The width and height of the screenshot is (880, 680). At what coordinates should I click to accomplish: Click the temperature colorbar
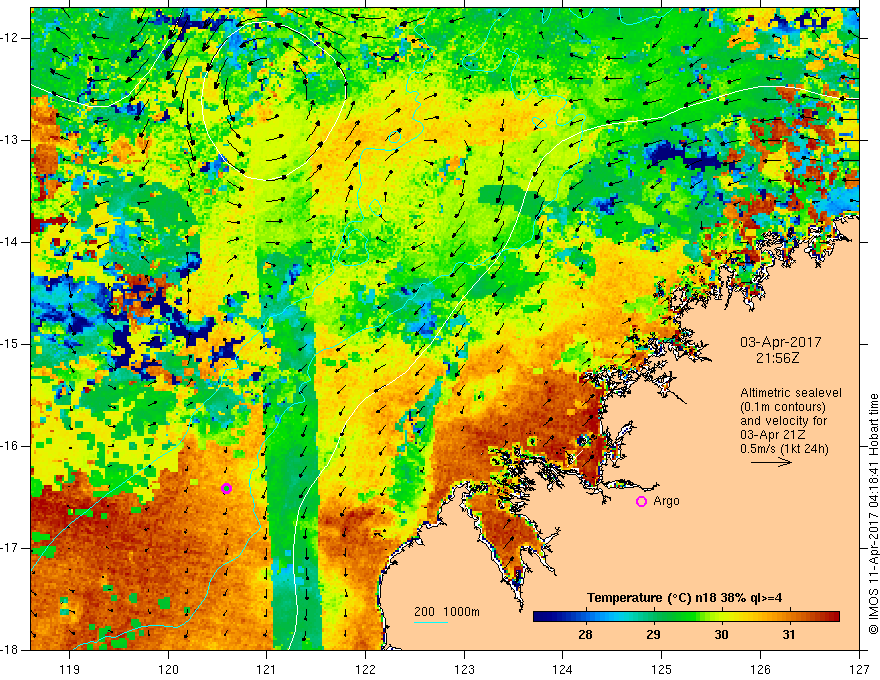(686, 616)
